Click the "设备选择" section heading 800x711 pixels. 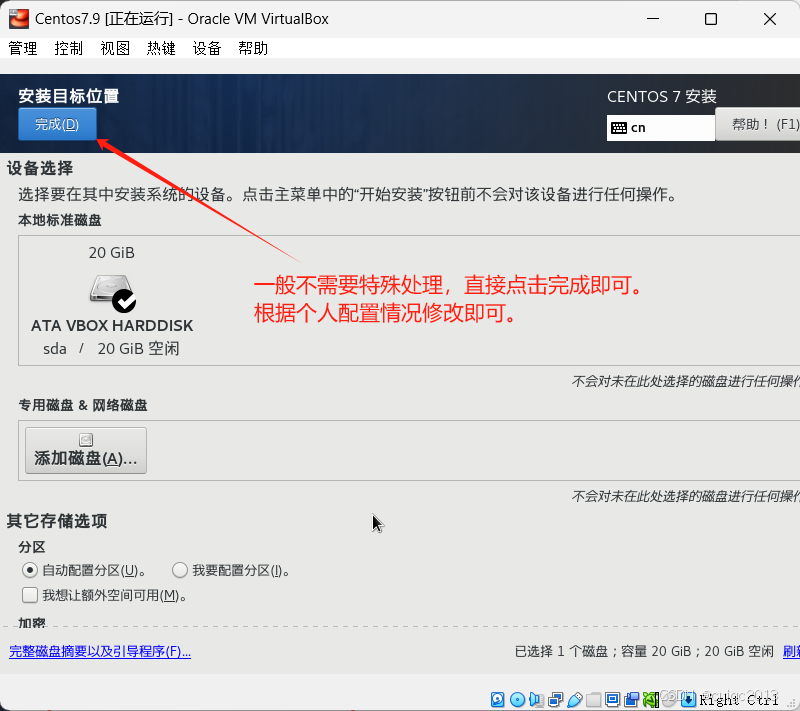tap(40, 168)
